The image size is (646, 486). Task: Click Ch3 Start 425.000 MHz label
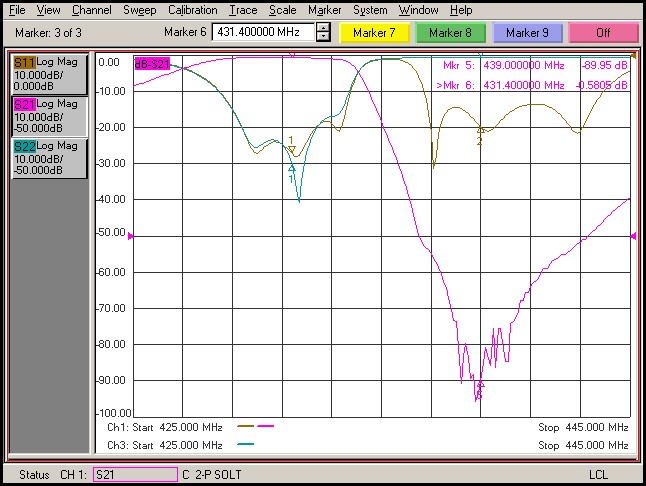click(165, 445)
